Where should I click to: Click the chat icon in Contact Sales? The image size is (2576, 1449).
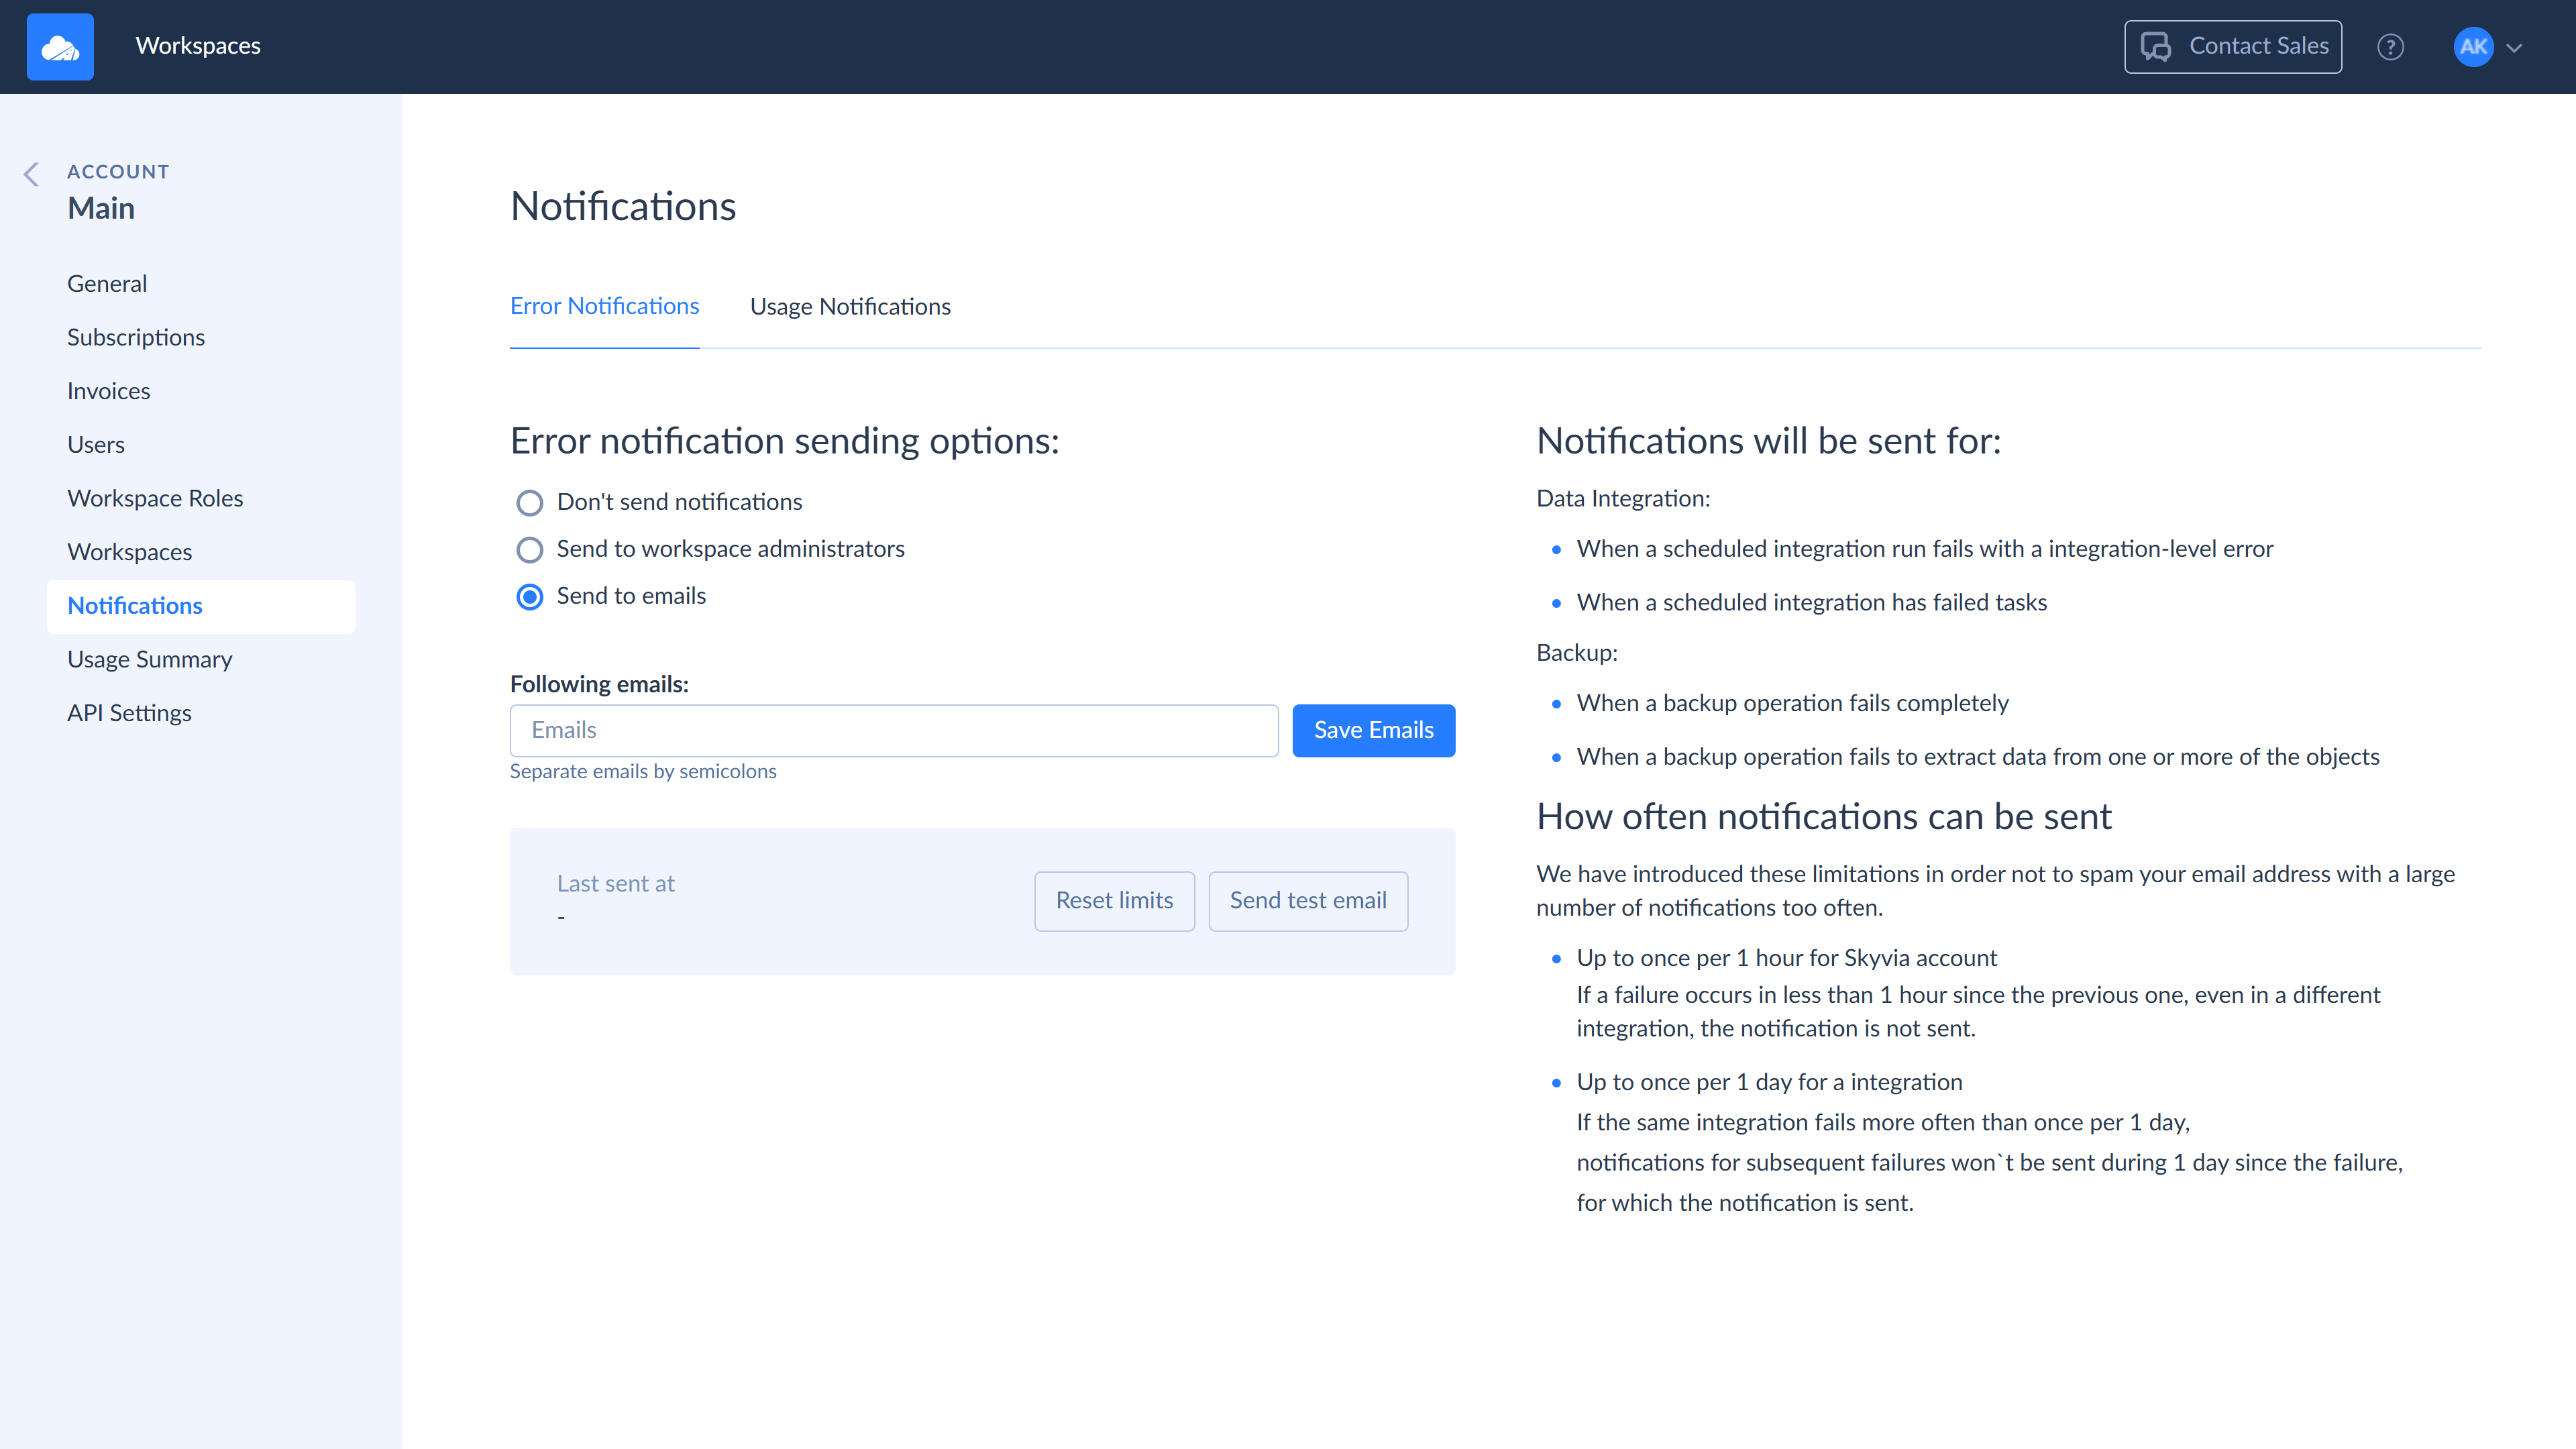2155,47
